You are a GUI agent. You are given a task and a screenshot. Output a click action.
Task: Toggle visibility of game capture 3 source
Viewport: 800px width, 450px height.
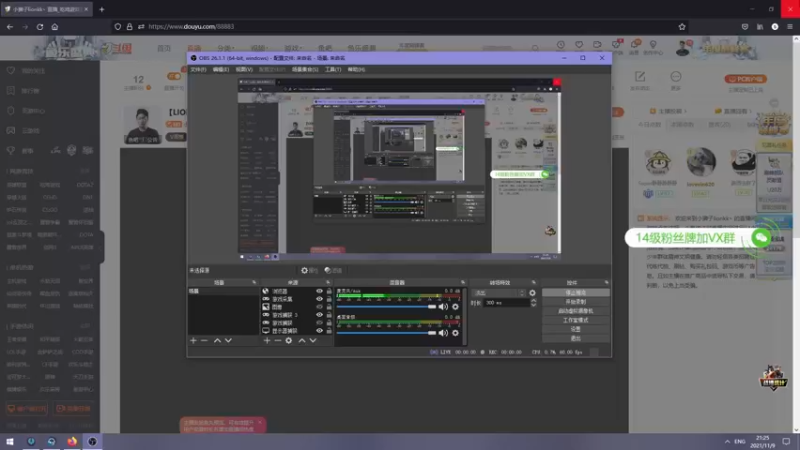point(319,315)
